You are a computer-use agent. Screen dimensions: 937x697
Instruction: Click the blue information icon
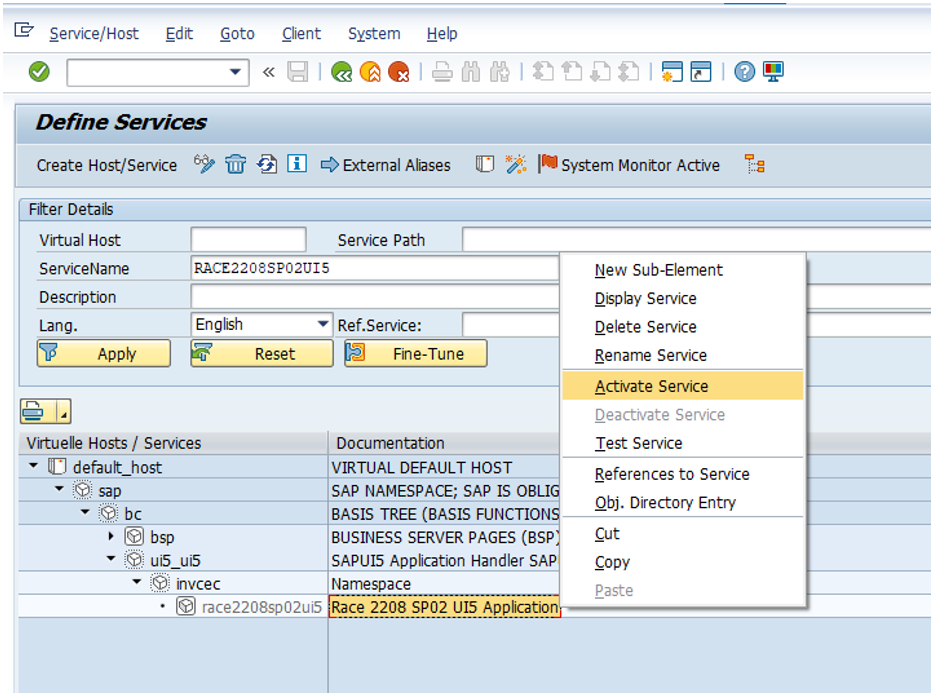(296, 165)
